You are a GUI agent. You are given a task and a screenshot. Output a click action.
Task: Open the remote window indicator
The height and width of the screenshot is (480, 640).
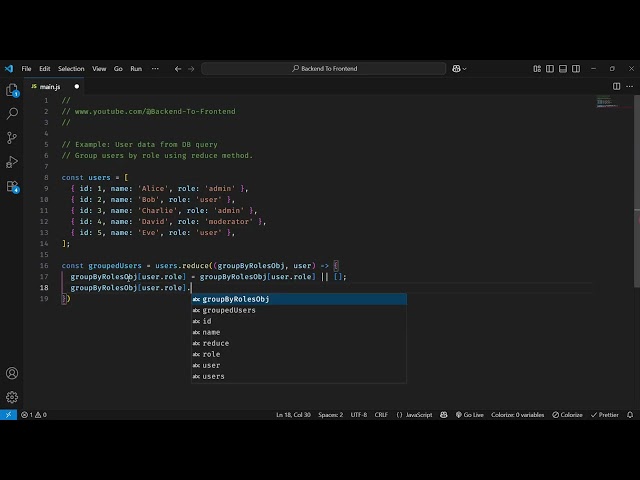8,415
